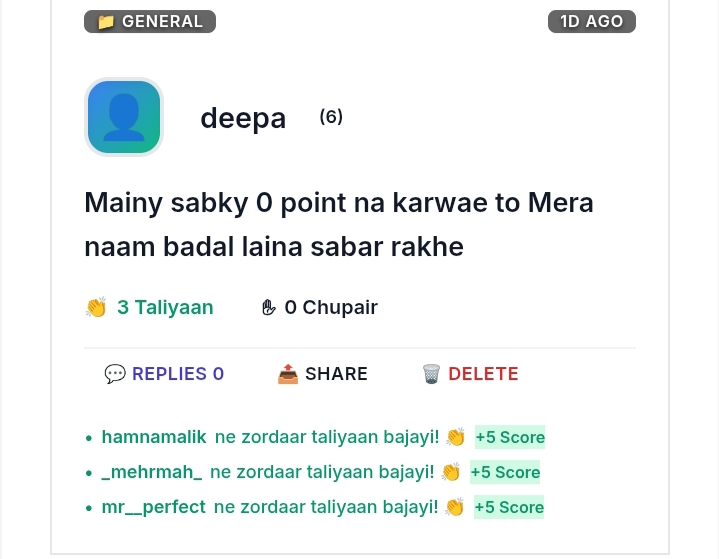Open hamnamalik's profile link

154,437
